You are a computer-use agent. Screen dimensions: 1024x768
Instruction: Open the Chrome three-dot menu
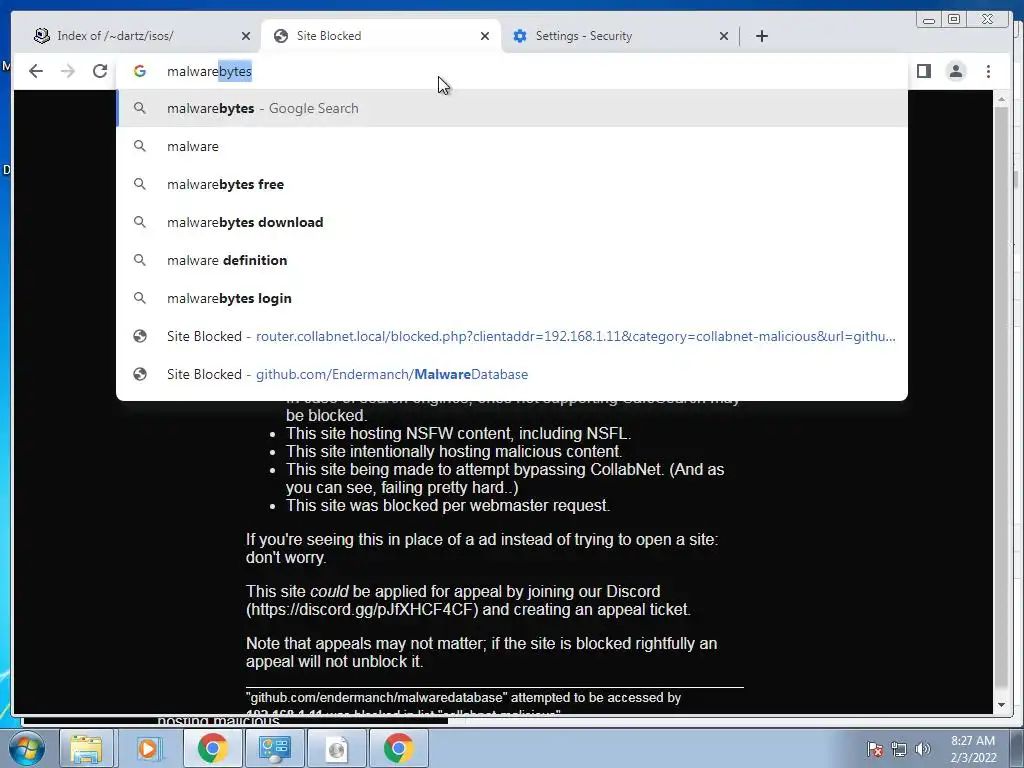click(x=988, y=71)
